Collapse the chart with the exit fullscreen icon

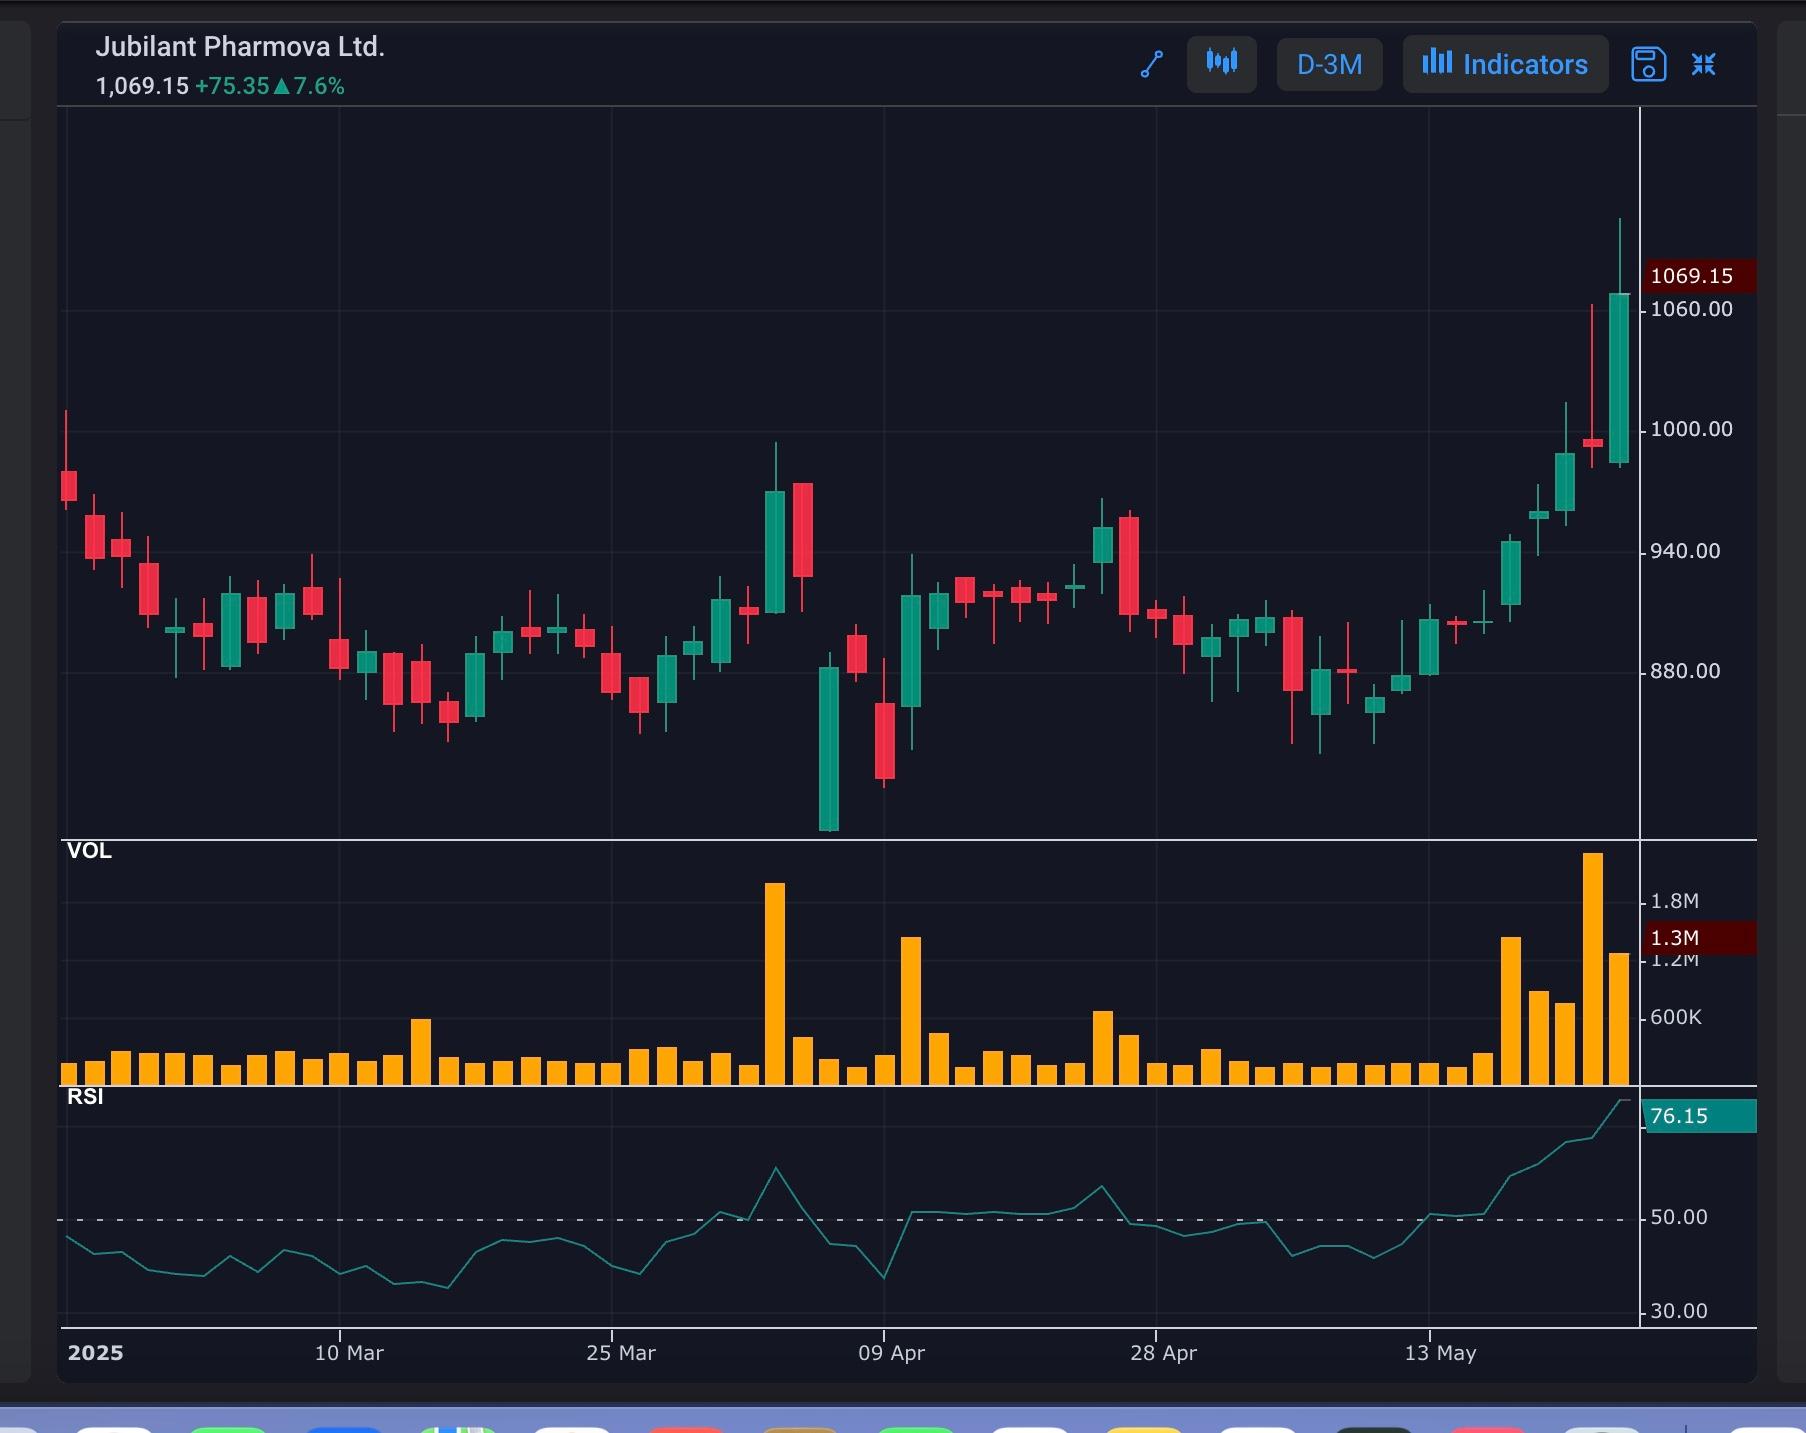[x=1703, y=64]
